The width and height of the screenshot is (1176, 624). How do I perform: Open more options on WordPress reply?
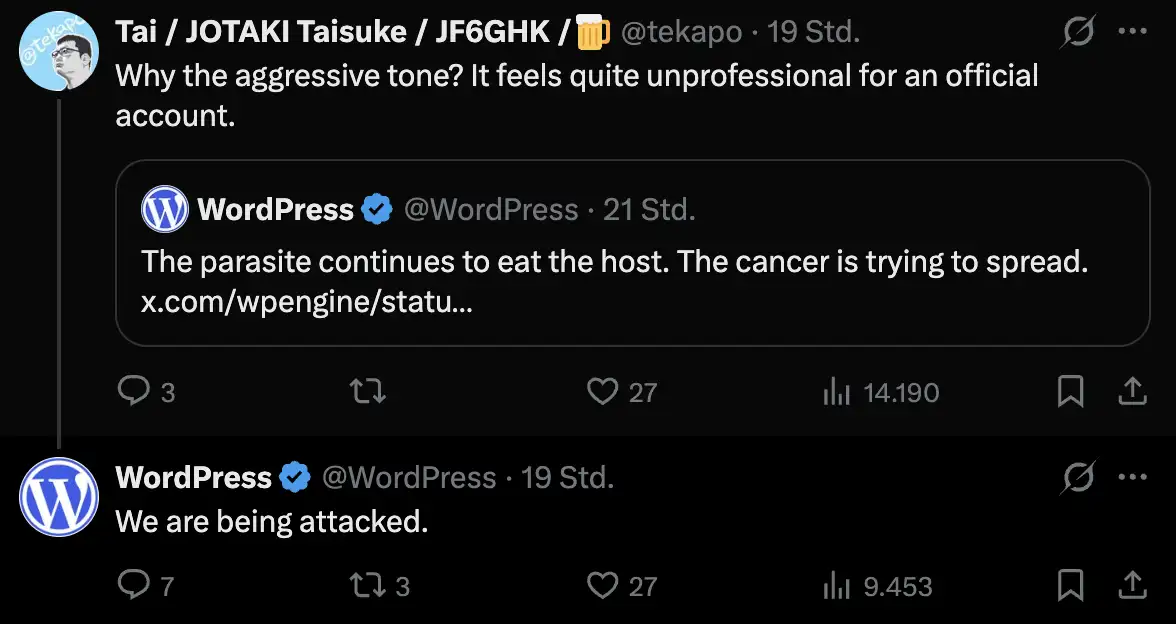[x=1131, y=478]
